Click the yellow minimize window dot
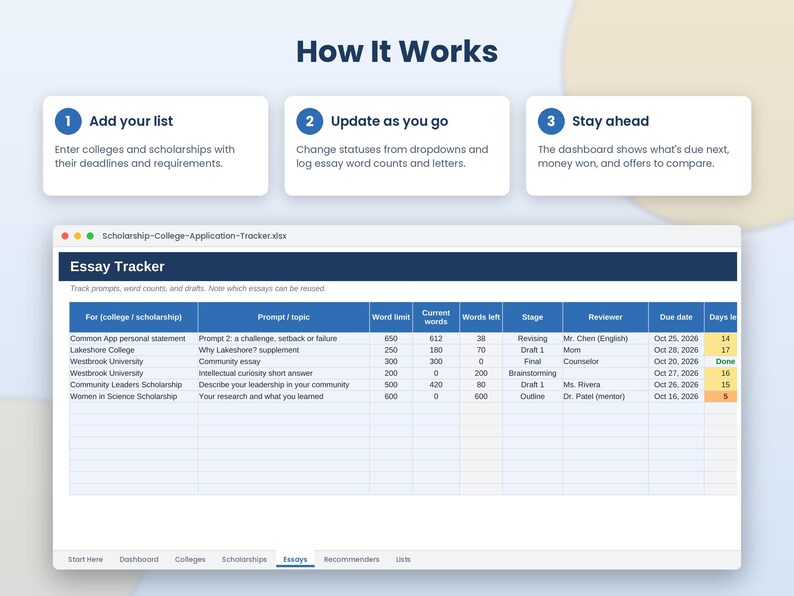This screenshot has width=794, height=596. 77,236
